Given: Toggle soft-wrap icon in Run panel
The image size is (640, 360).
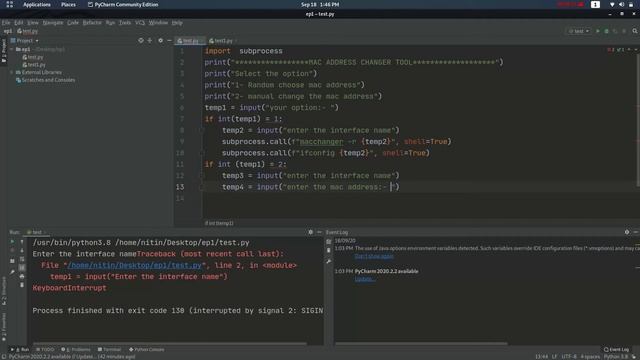Looking at the screenshot, I should (x=22, y=259).
